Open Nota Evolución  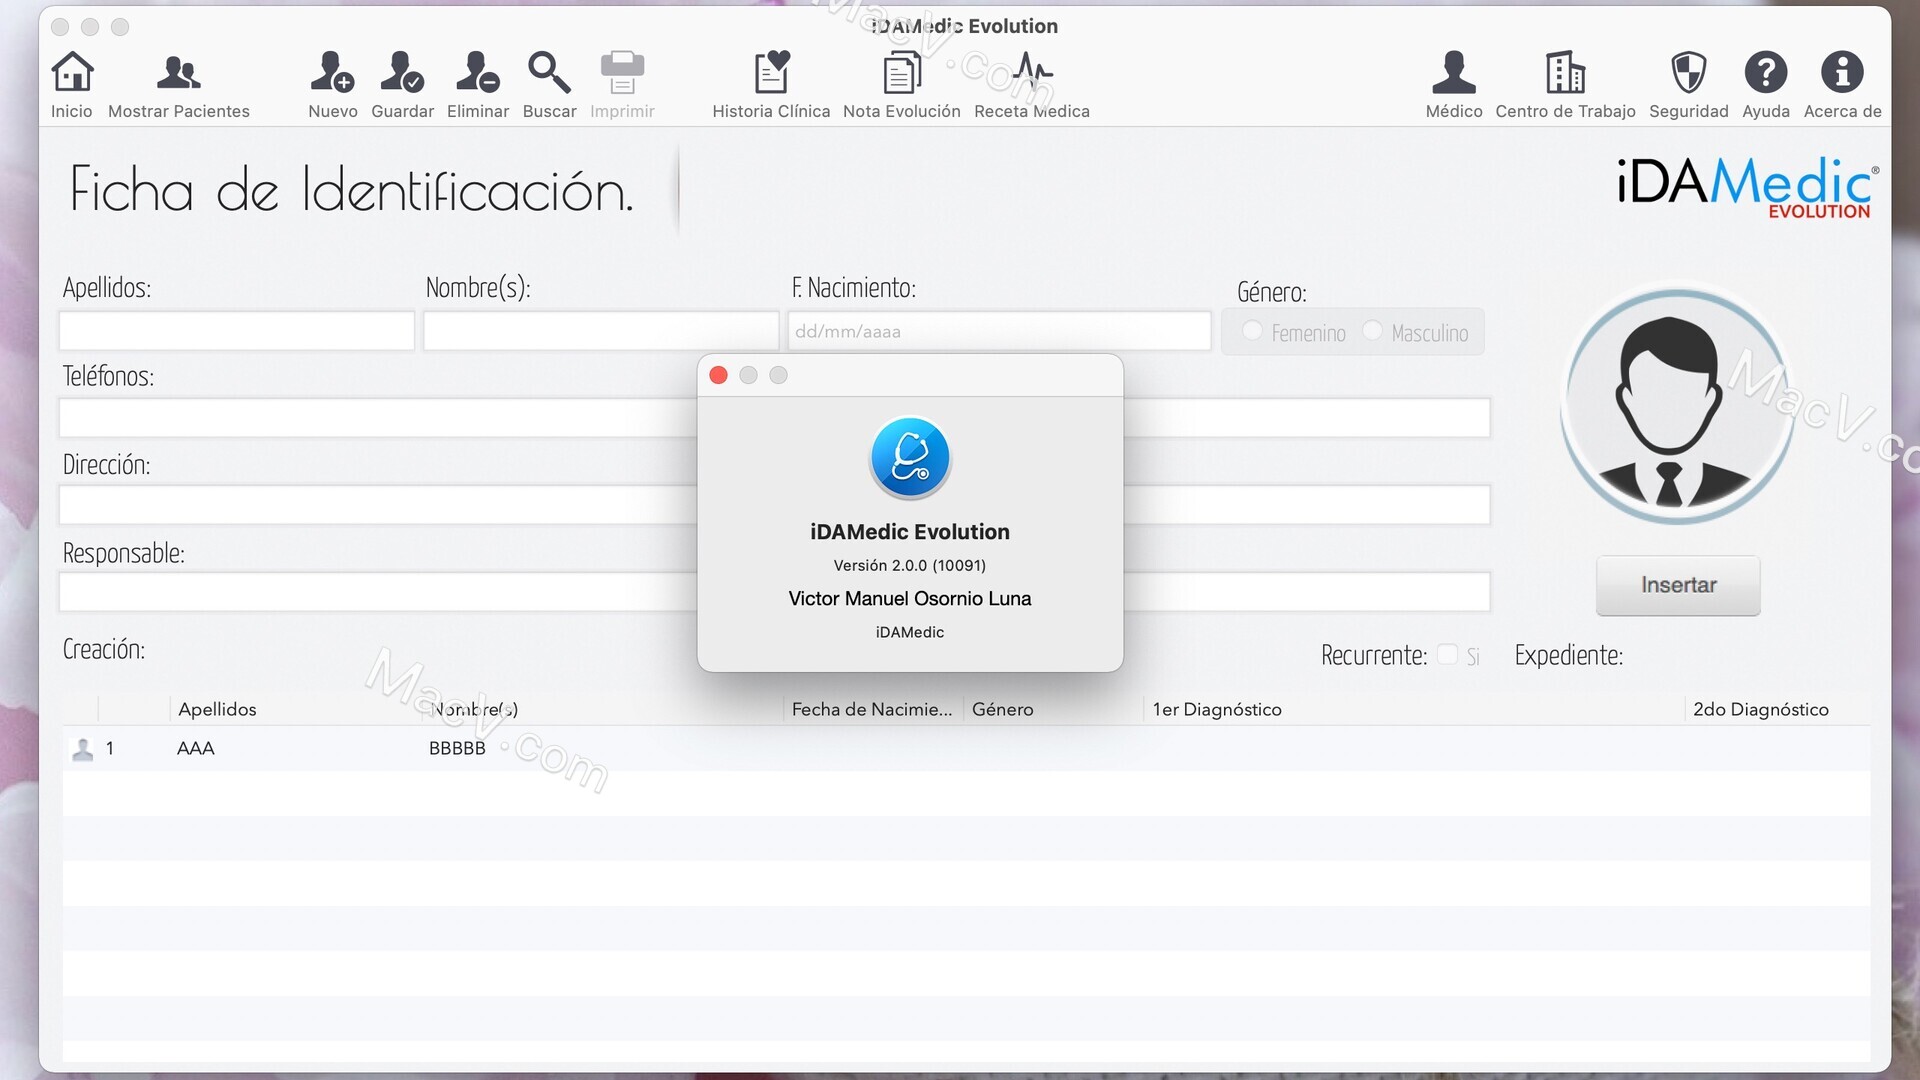902,85
